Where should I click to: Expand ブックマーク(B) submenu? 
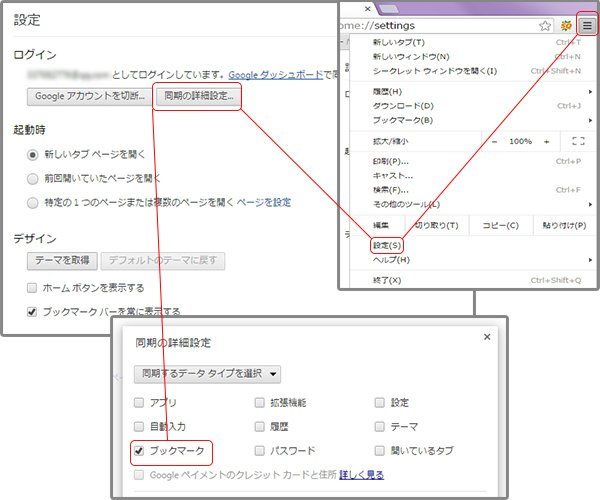point(473,120)
